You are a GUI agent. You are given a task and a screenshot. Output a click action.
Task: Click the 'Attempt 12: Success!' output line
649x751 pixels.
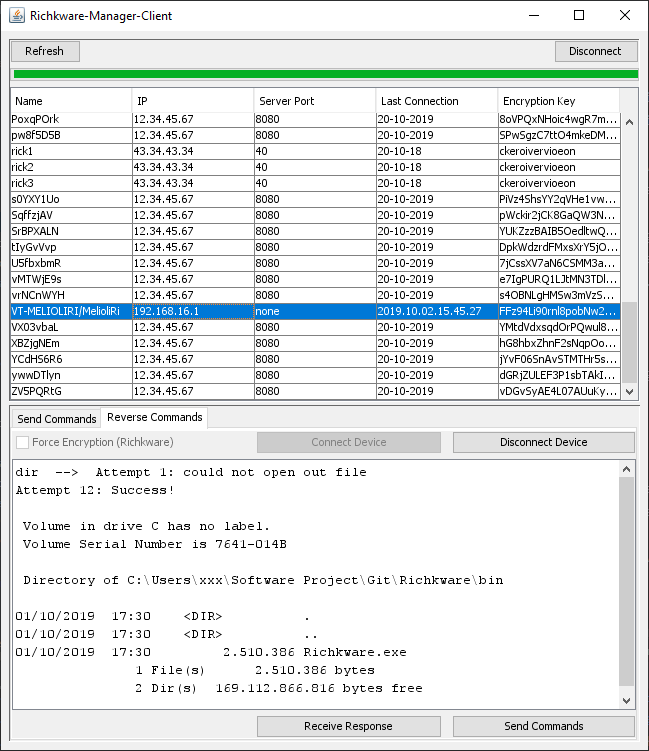(95, 490)
